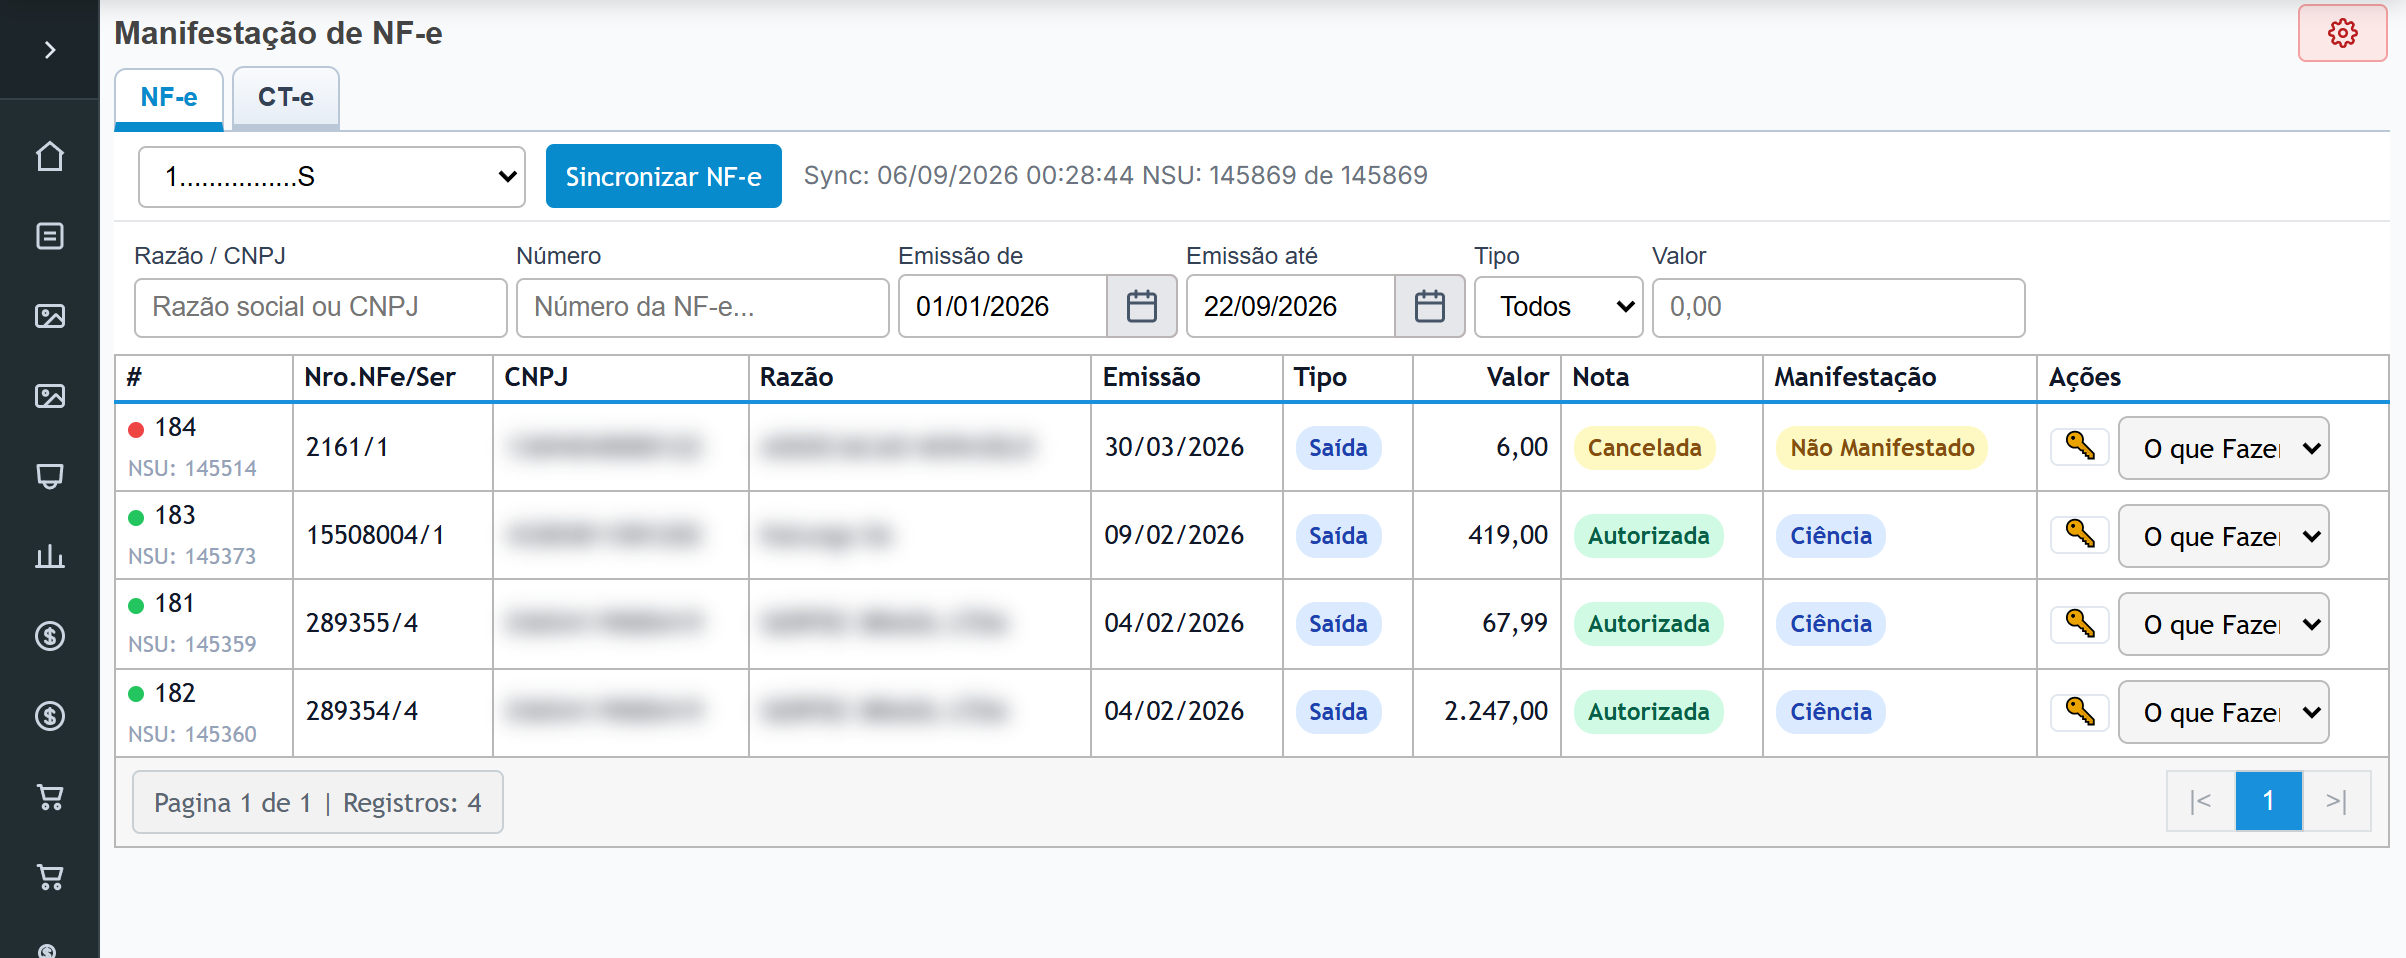Open calendar picker for Emissão até
Image resolution: width=2406 pixels, height=958 pixels.
coord(1429,306)
